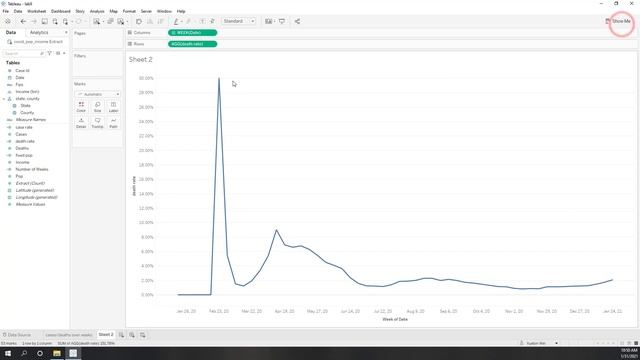This screenshot has width=640, height=360.
Task: Click the Redo forward arrow
Action: click(34, 21)
